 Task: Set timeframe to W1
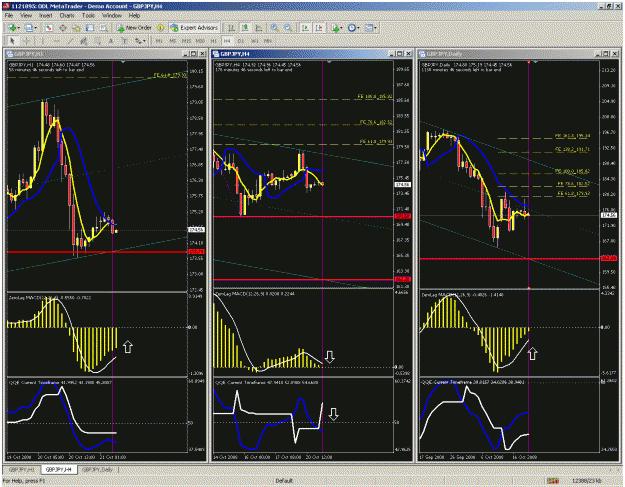click(x=254, y=41)
